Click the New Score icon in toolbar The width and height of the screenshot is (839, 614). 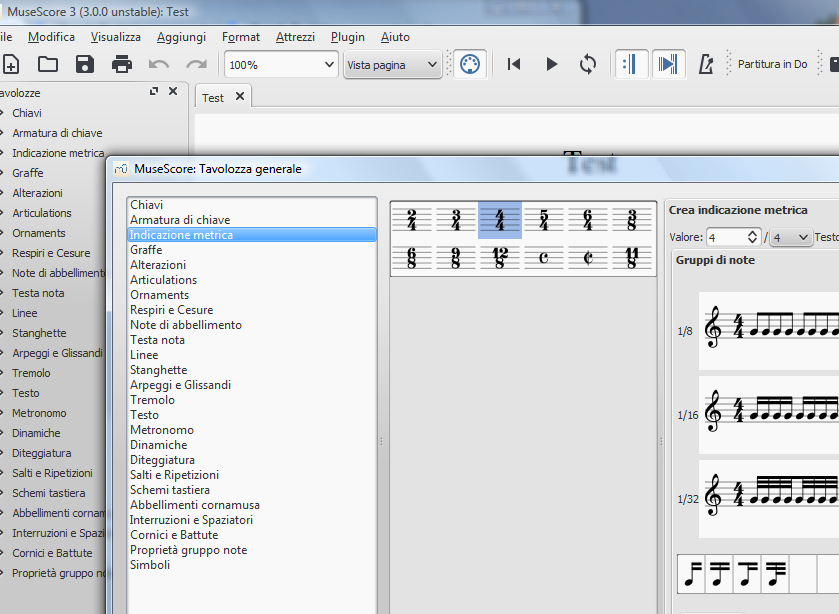[11, 64]
